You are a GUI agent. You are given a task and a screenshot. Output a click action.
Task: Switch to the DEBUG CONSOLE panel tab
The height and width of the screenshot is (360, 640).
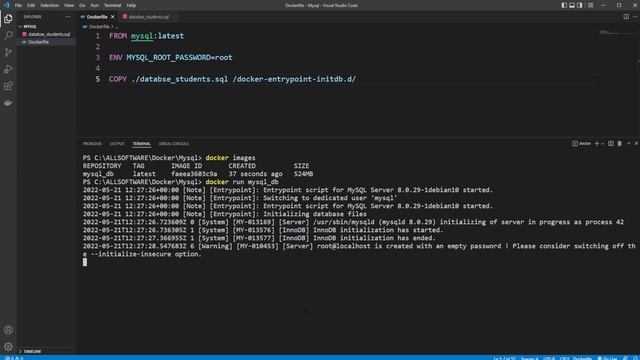tap(173, 144)
